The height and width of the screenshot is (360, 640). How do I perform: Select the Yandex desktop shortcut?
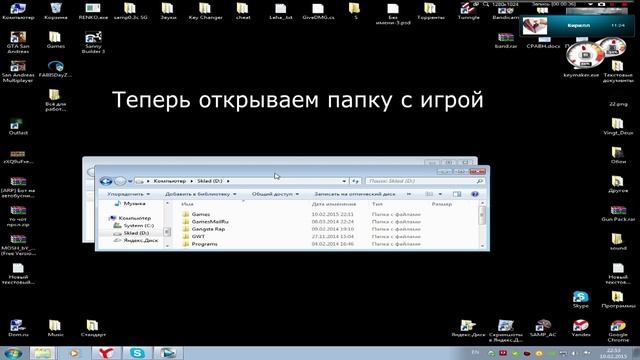click(580, 328)
